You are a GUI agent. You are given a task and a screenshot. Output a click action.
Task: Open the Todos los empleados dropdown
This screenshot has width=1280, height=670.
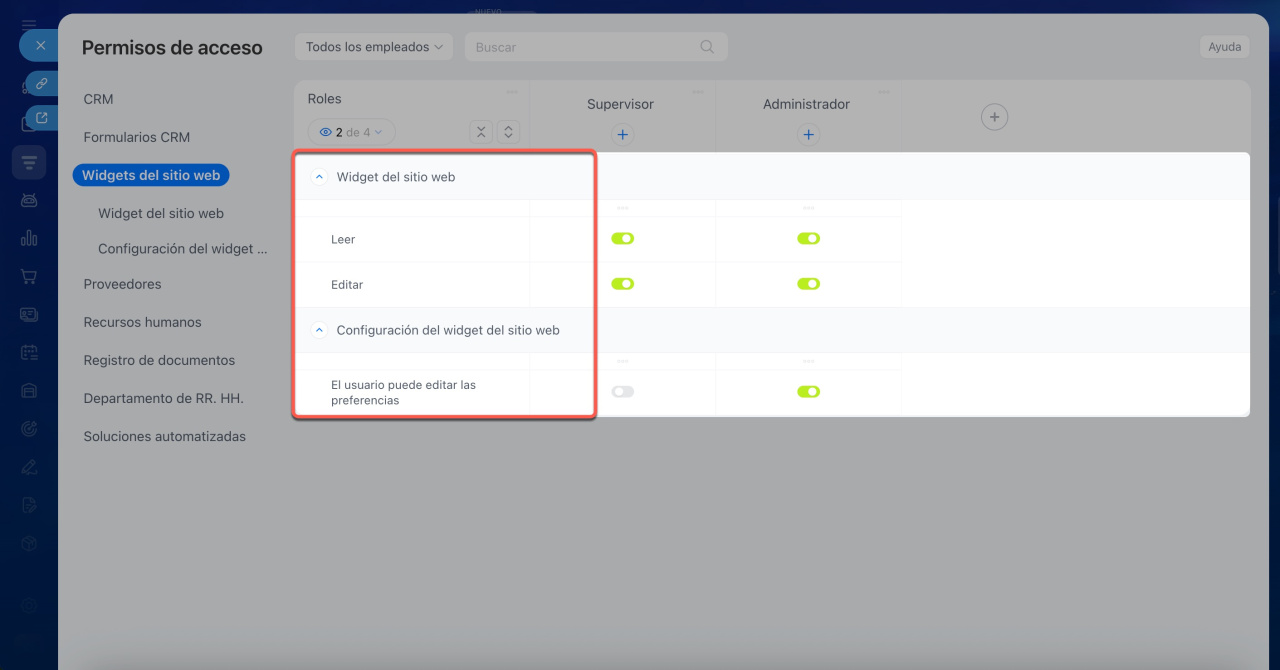point(373,47)
